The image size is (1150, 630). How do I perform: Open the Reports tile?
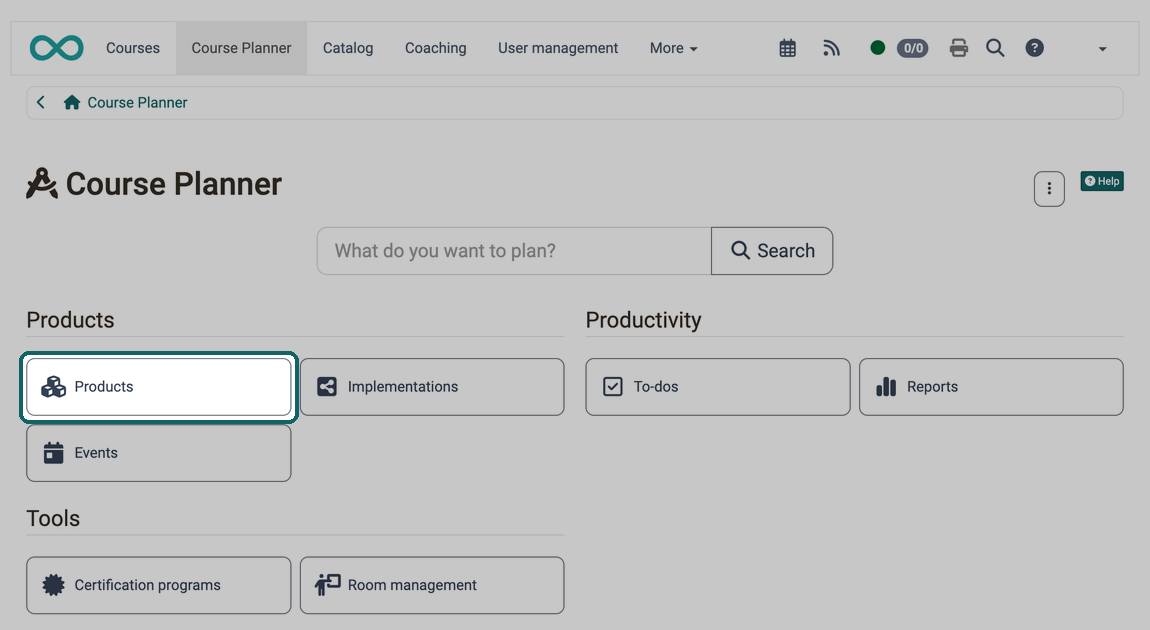click(992, 387)
